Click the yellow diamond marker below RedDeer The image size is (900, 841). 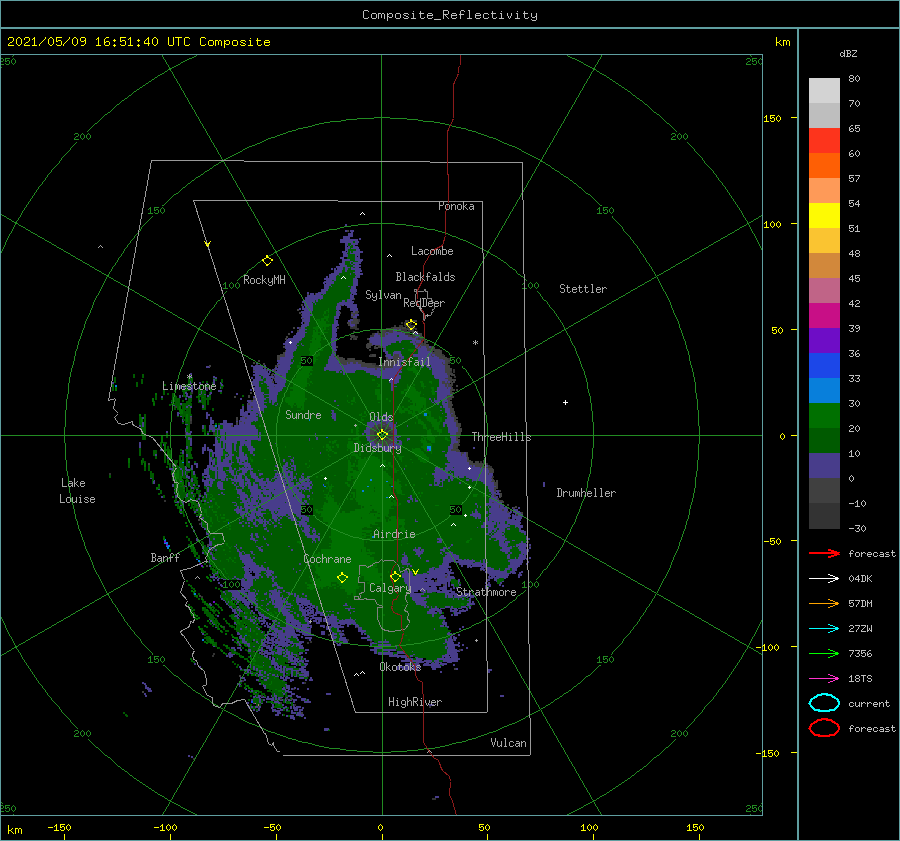pos(411,325)
